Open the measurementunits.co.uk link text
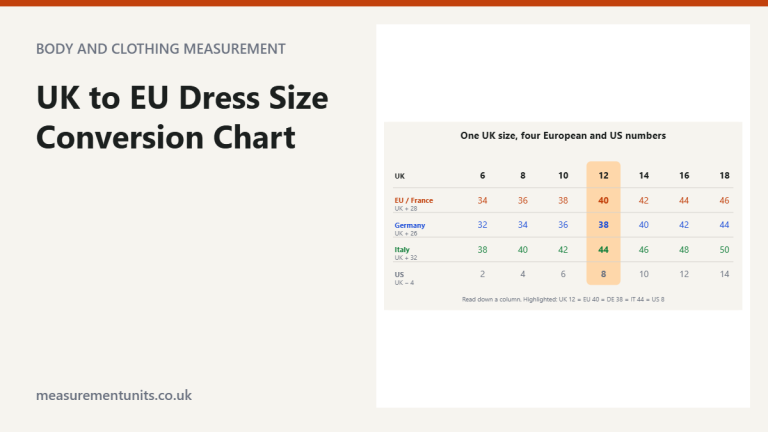 (x=114, y=395)
